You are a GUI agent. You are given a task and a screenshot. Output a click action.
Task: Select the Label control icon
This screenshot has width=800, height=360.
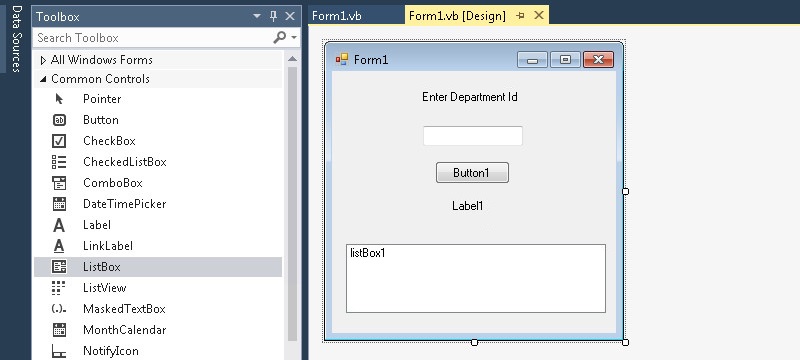tap(59, 225)
